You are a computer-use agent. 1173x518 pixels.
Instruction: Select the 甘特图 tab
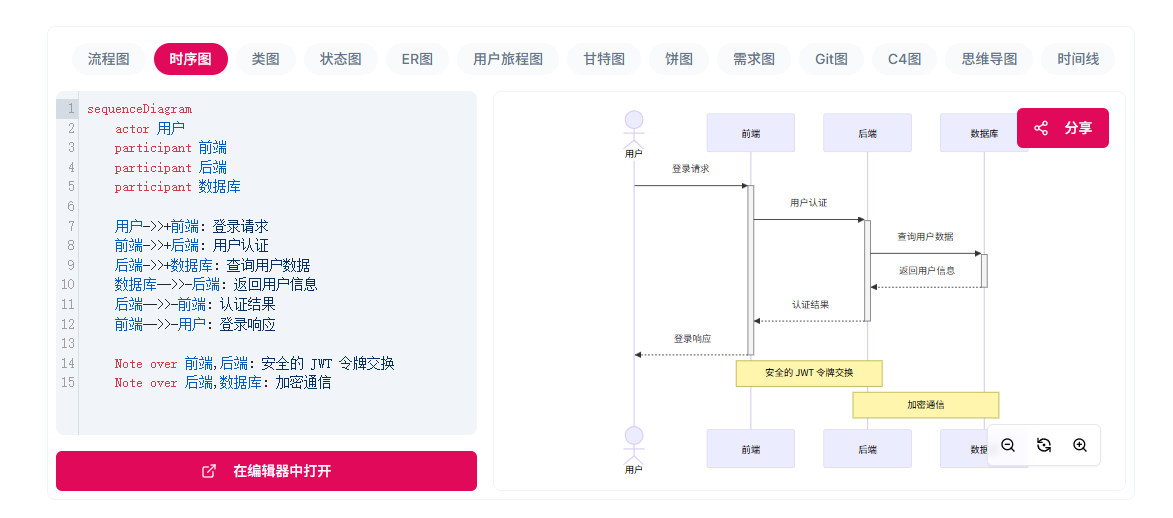[604, 59]
